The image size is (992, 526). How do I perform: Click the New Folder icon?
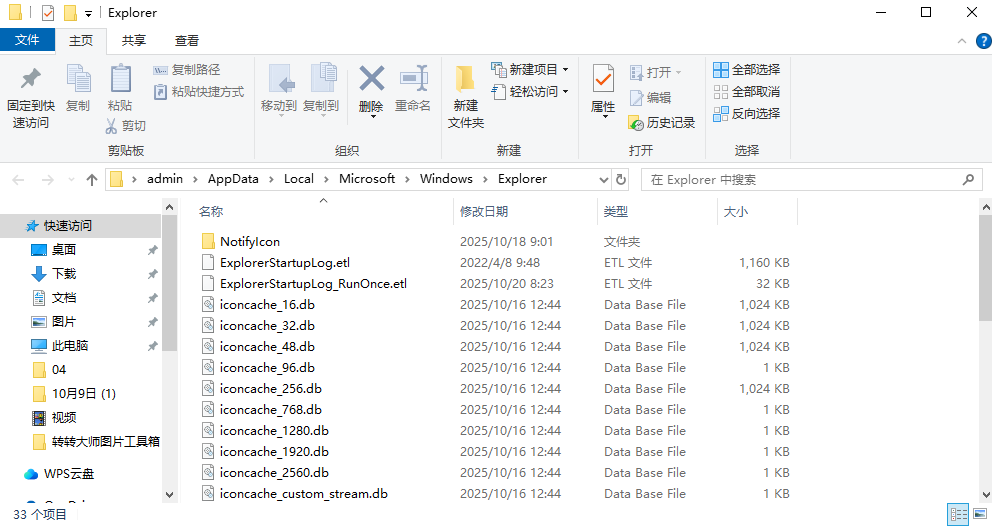click(x=465, y=80)
